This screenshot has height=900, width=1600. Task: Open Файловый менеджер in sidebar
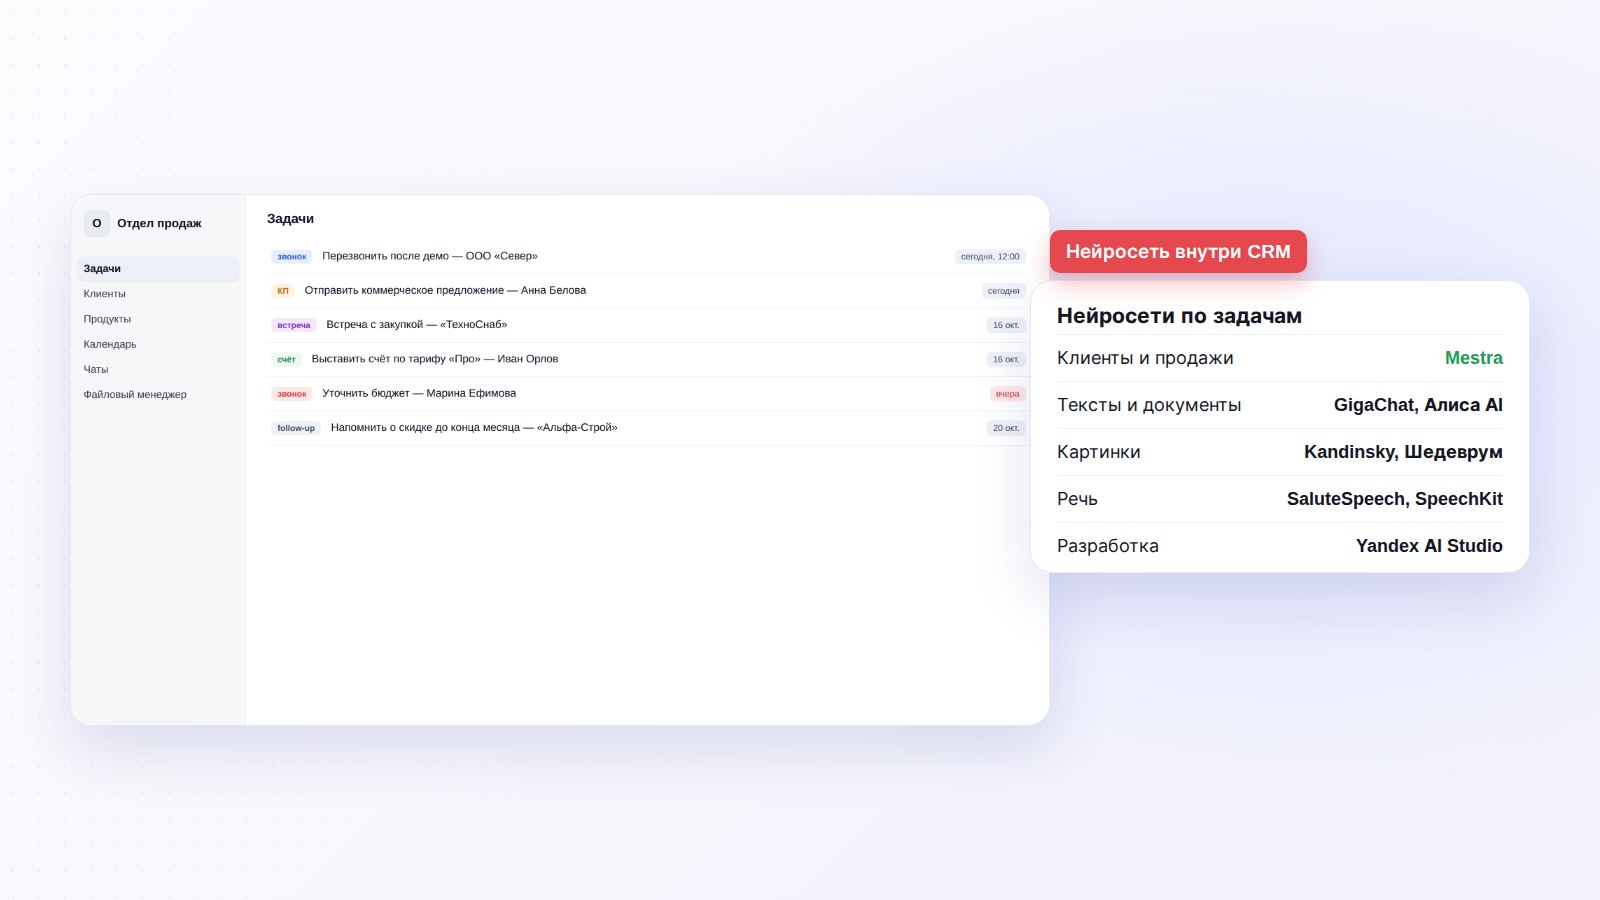coord(158,394)
